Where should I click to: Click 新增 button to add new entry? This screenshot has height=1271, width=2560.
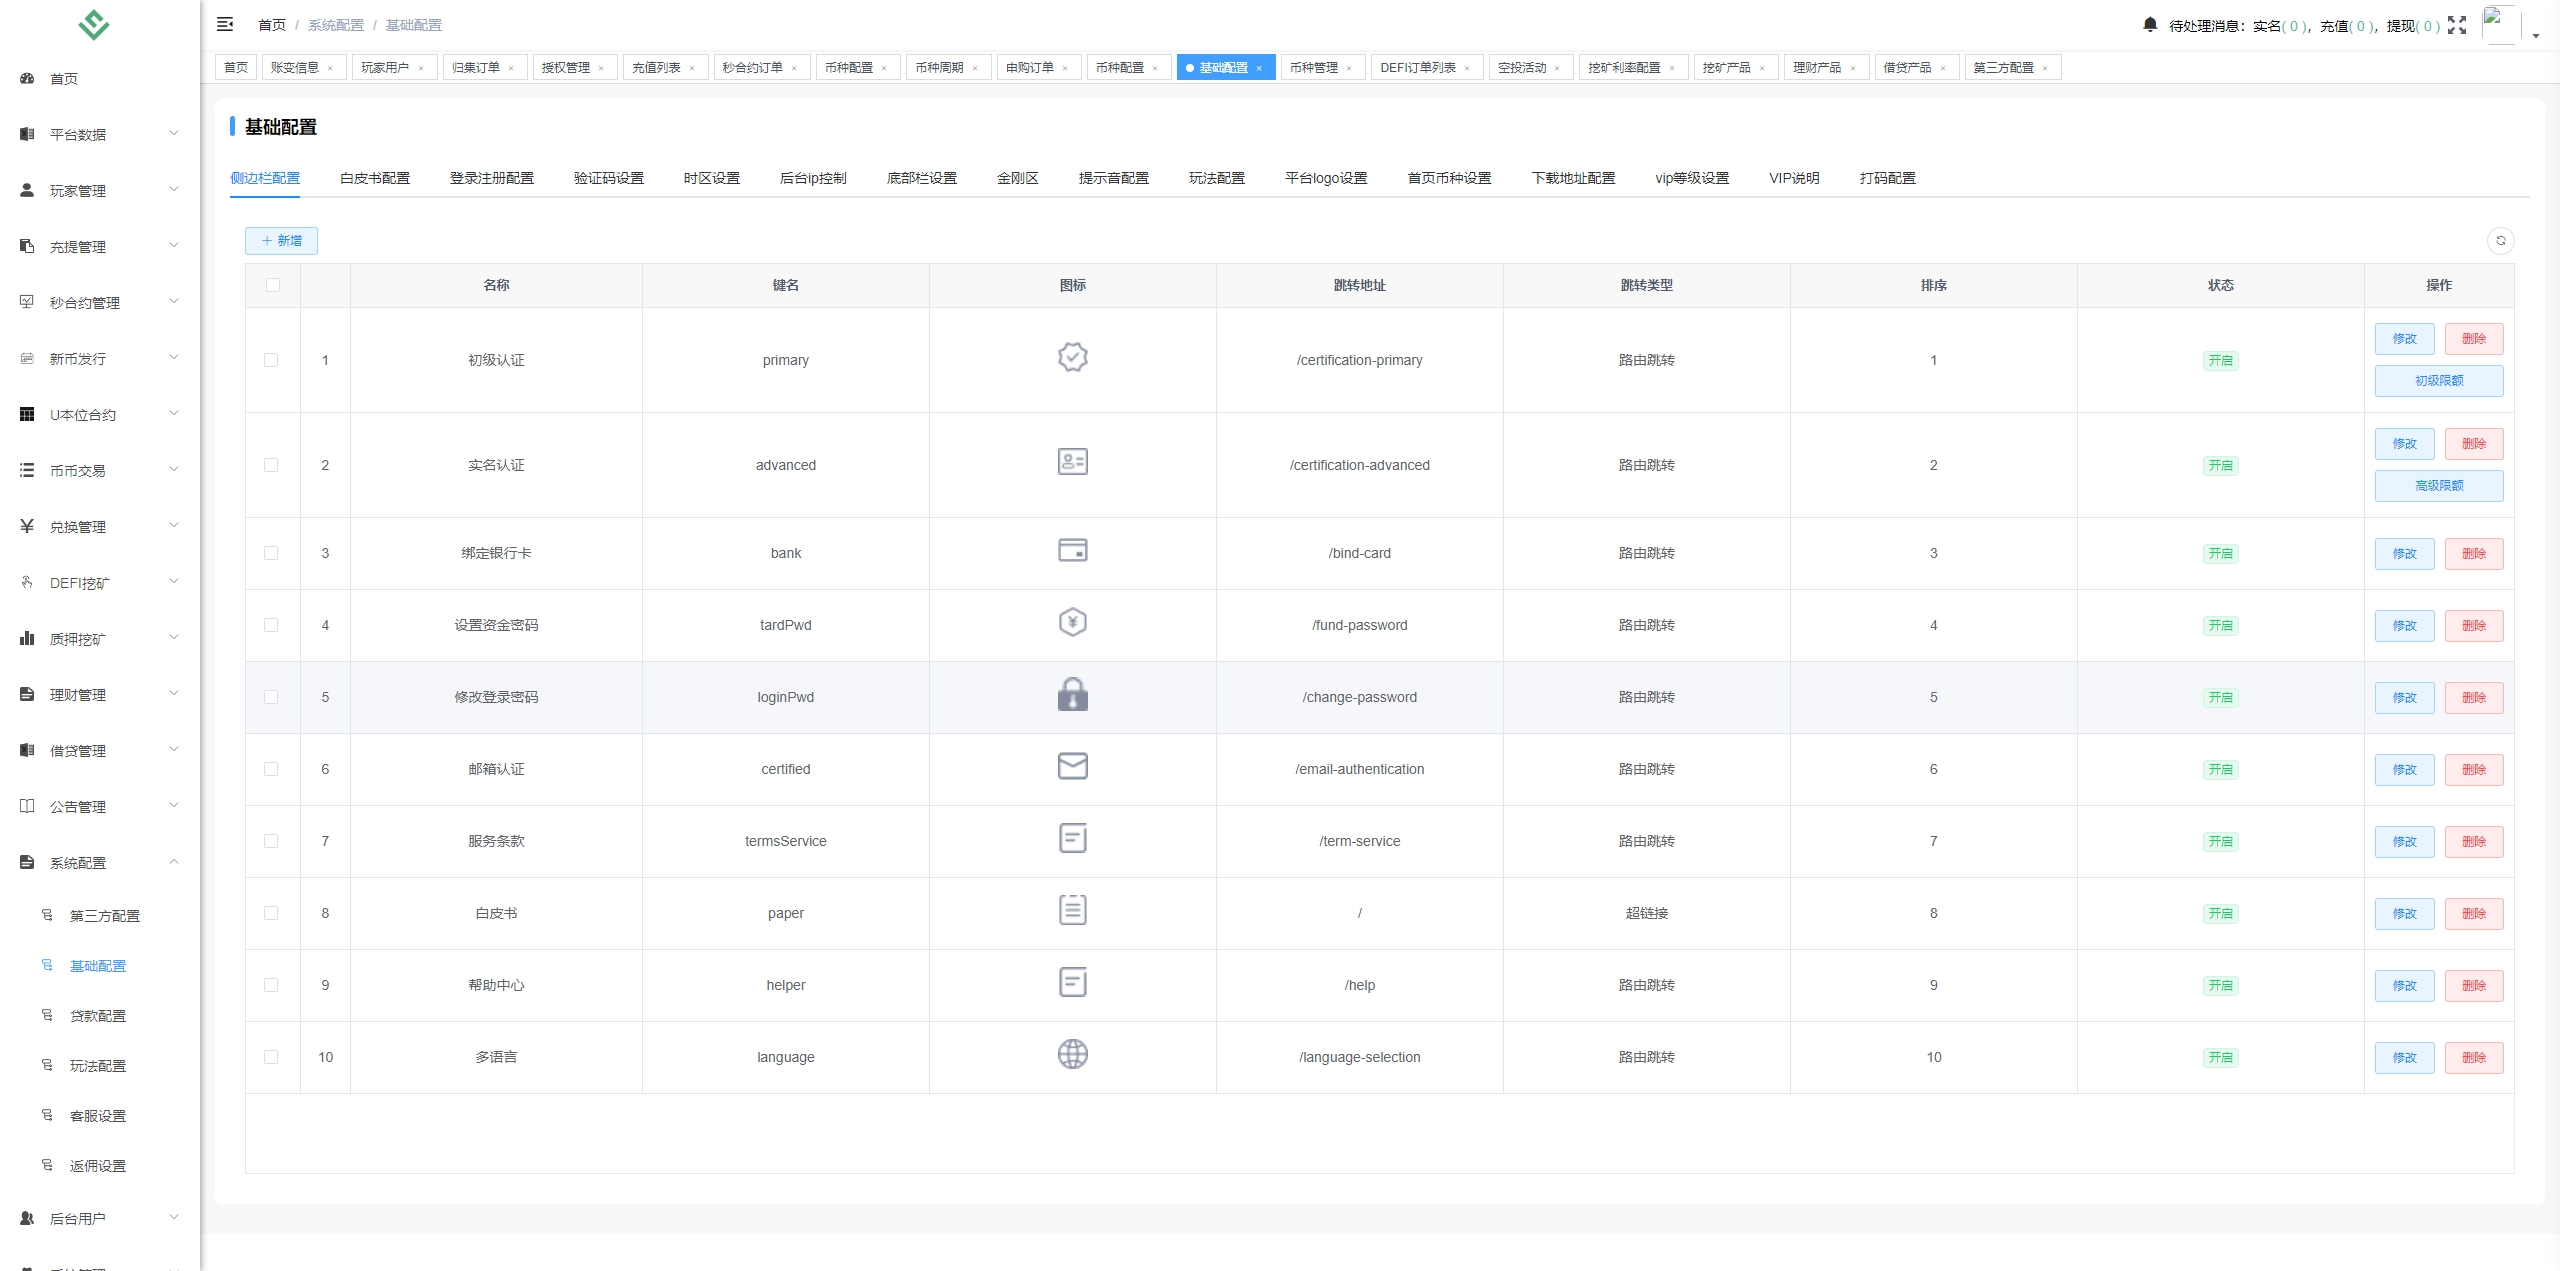(281, 240)
